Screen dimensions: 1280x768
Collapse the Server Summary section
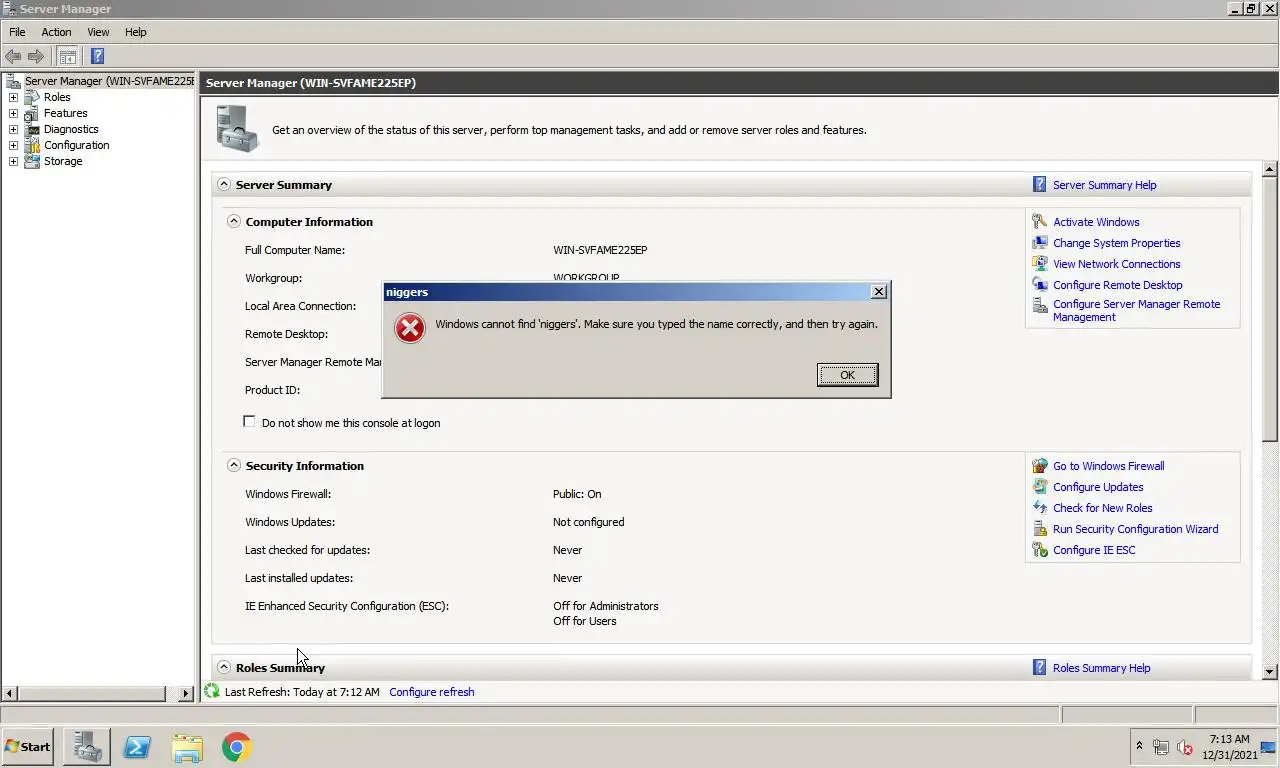coord(224,184)
